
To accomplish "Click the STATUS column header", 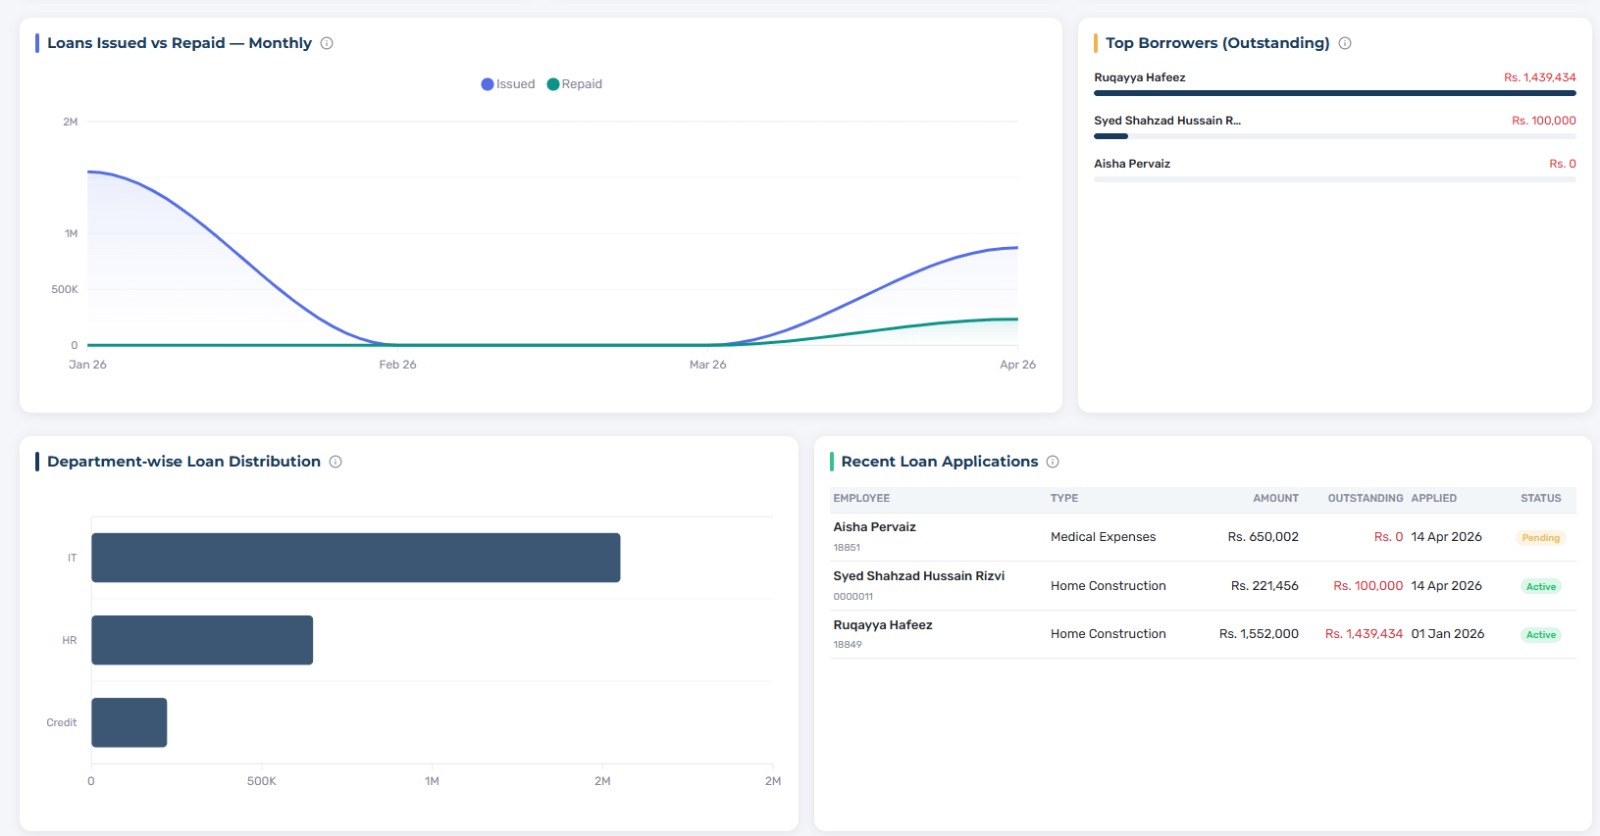I will (1541, 498).
